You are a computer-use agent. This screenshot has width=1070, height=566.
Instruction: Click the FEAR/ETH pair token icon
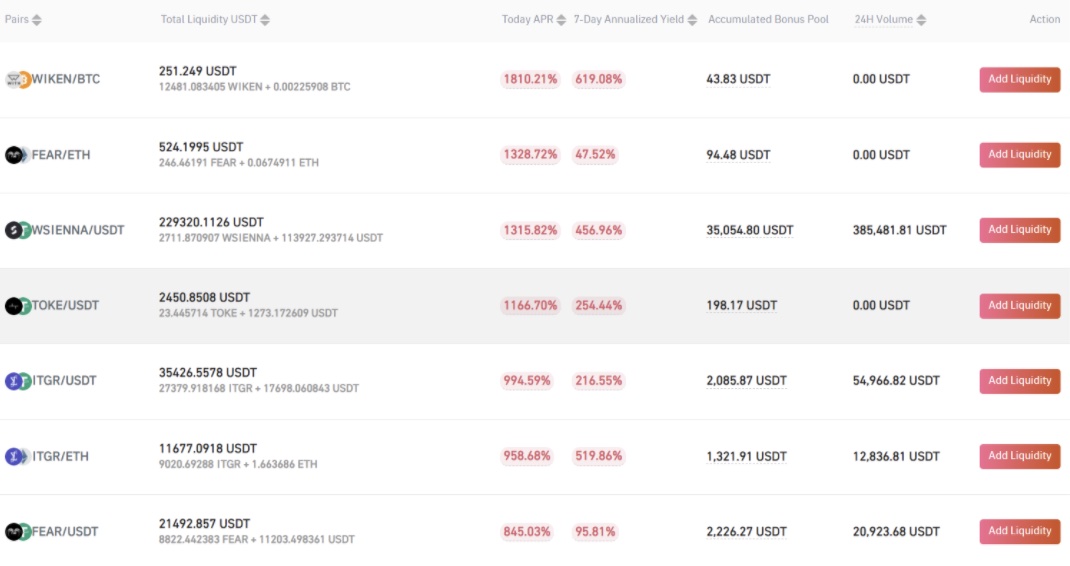[x=18, y=155]
